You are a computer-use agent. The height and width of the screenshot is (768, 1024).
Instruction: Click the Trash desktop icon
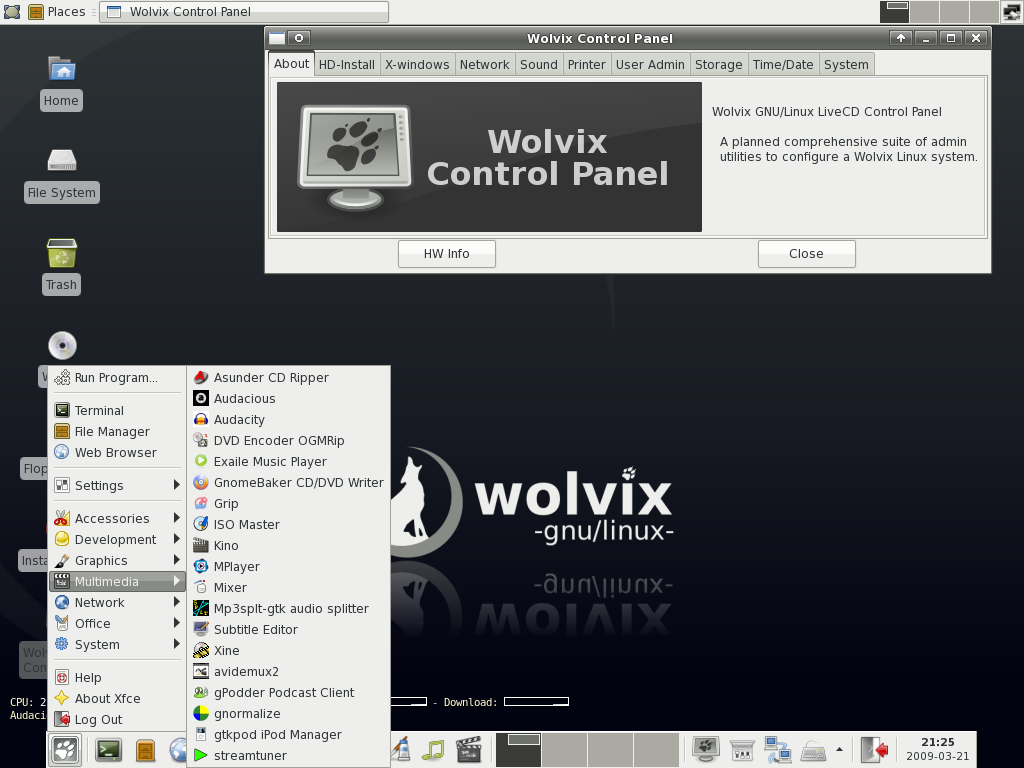point(62,253)
